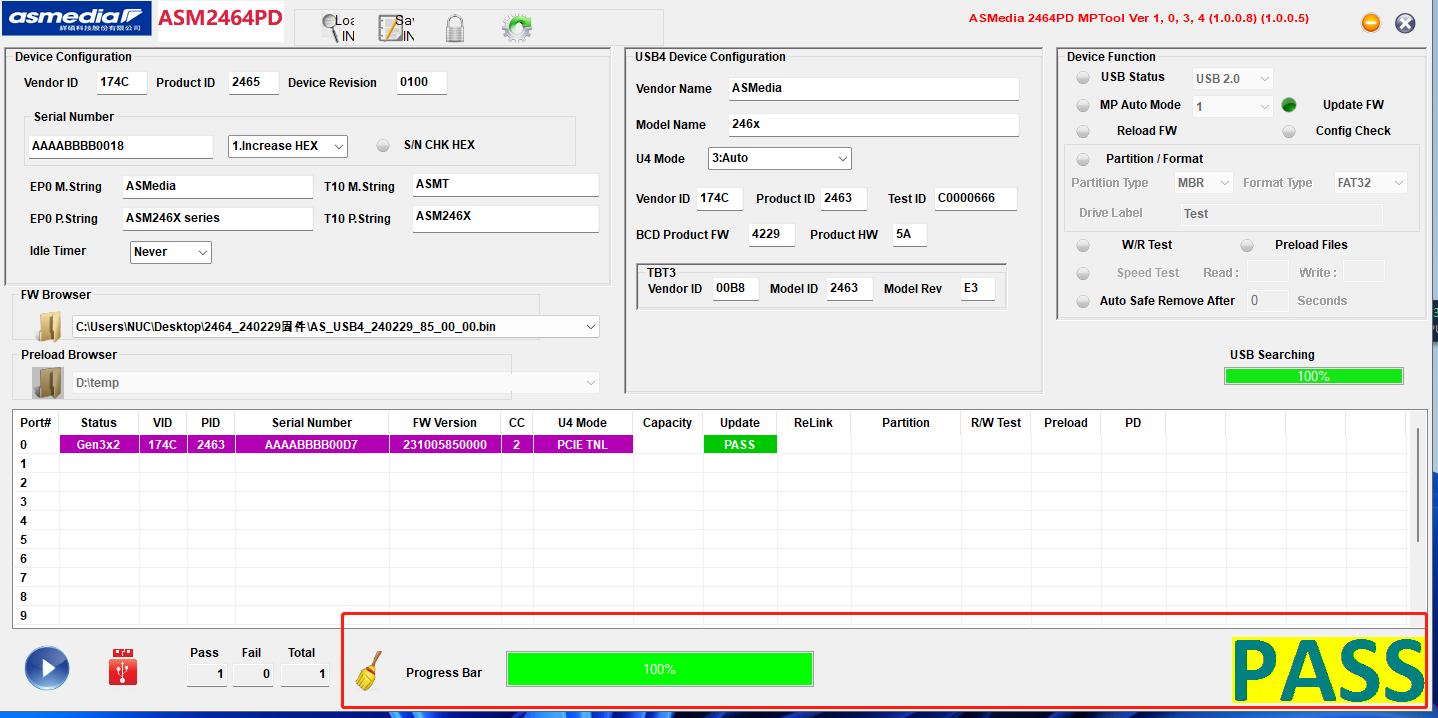Expand the firmware file path dropdown
Viewport: 1438px width, 718px height.
(336, 327)
